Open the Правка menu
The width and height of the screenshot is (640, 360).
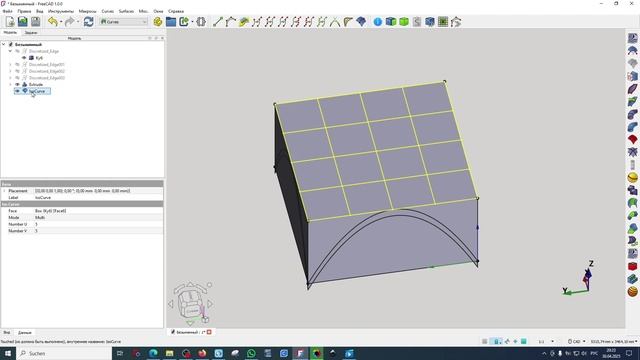click(x=24, y=11)
